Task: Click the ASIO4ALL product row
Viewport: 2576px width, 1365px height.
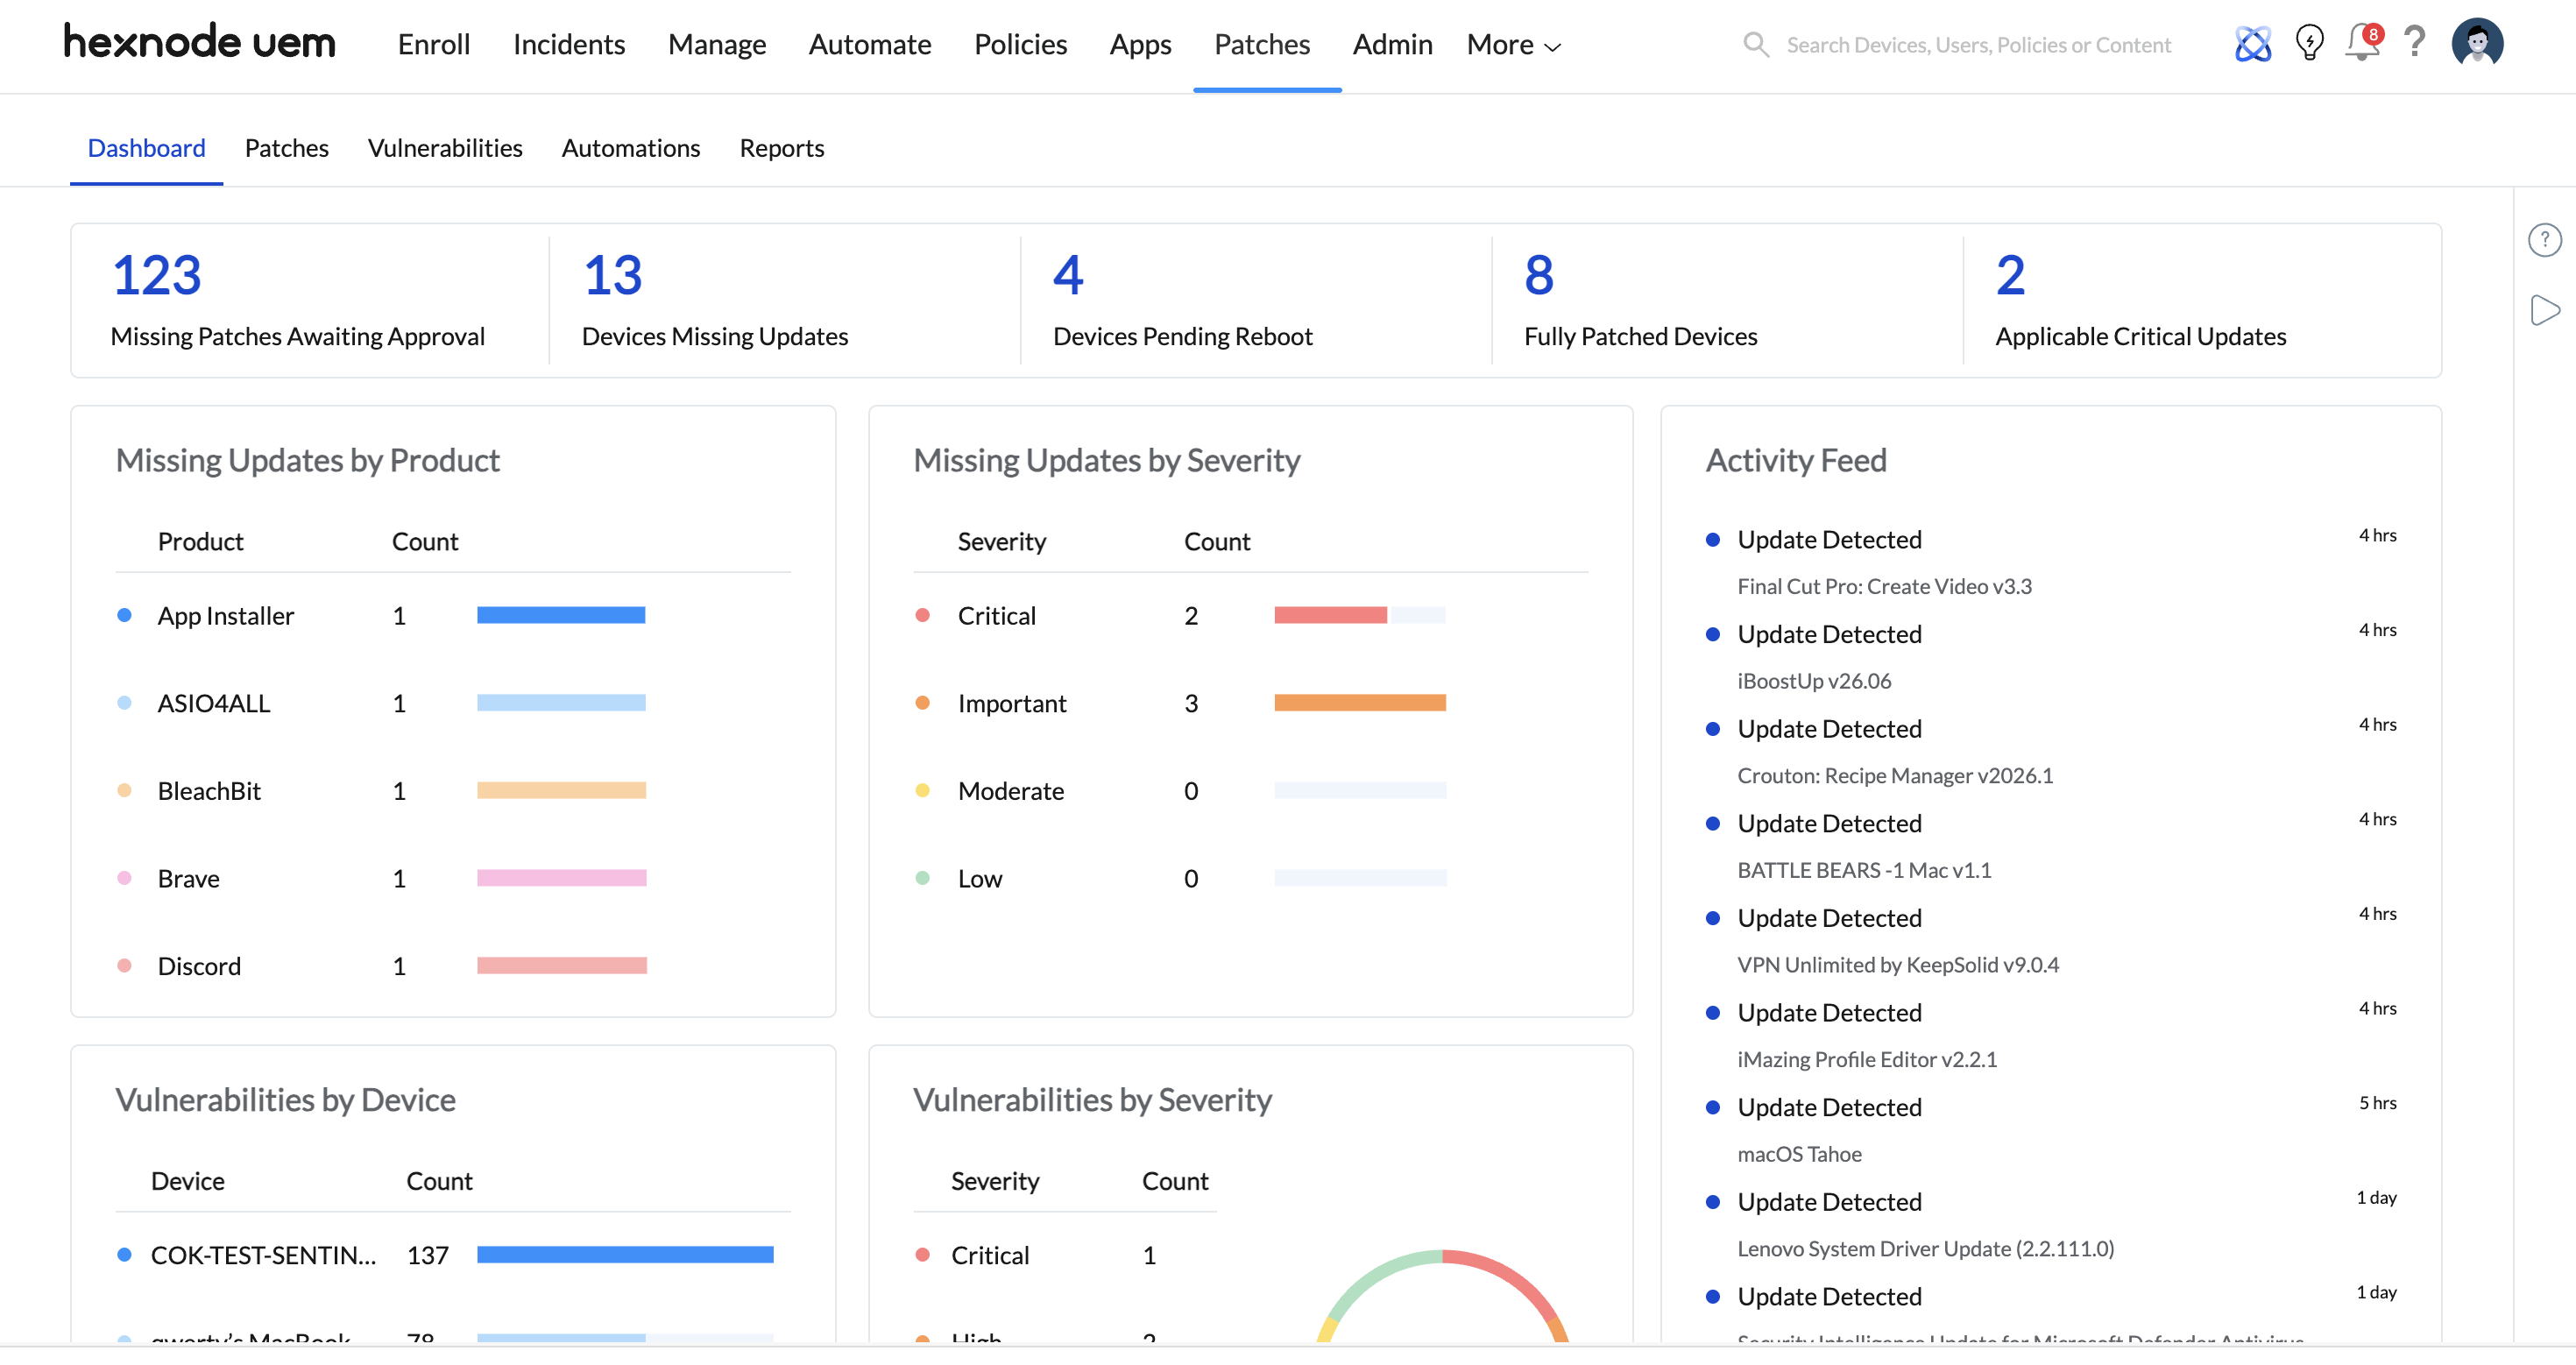Action: (x=453, y=704)
